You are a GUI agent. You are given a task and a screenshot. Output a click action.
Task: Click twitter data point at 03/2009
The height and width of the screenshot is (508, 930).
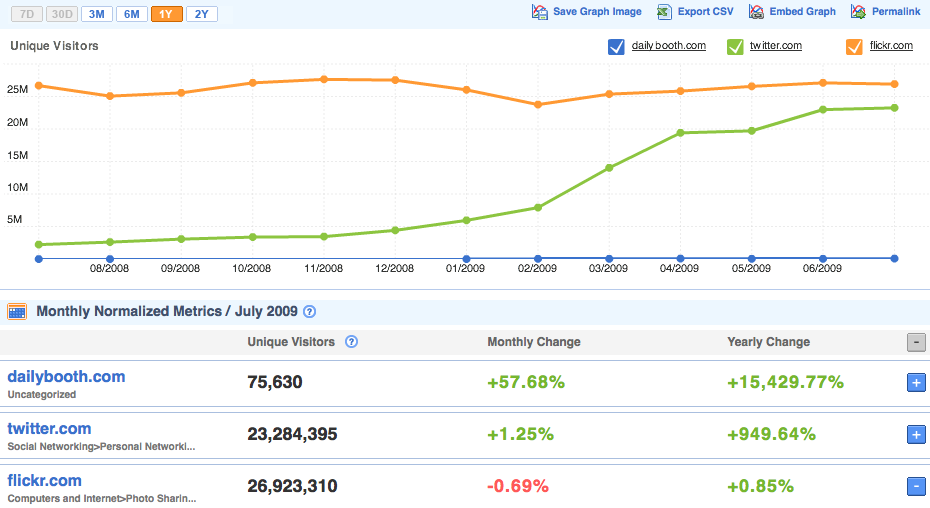pyautogui.click(x=609, y=168)
